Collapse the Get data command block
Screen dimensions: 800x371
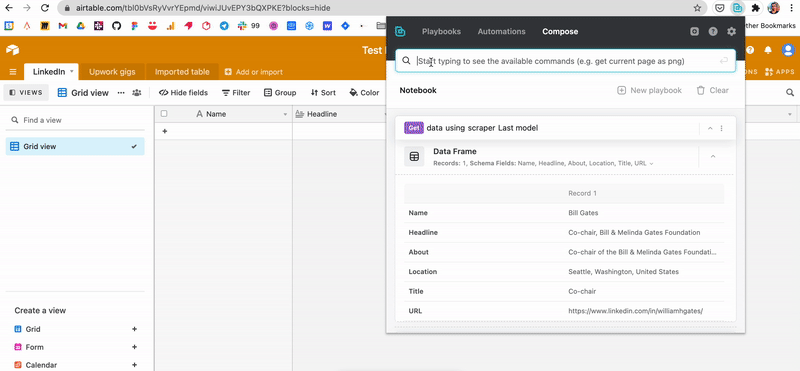[x=710, y=128]
